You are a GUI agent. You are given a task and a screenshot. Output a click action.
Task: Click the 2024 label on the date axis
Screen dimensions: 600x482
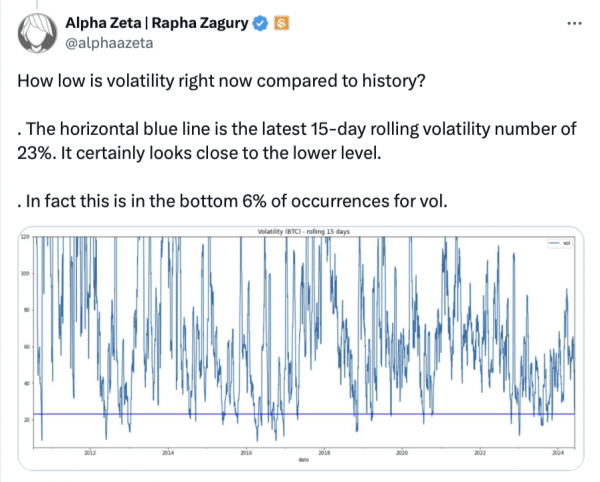pyautogui.click(x=557, y=453)
